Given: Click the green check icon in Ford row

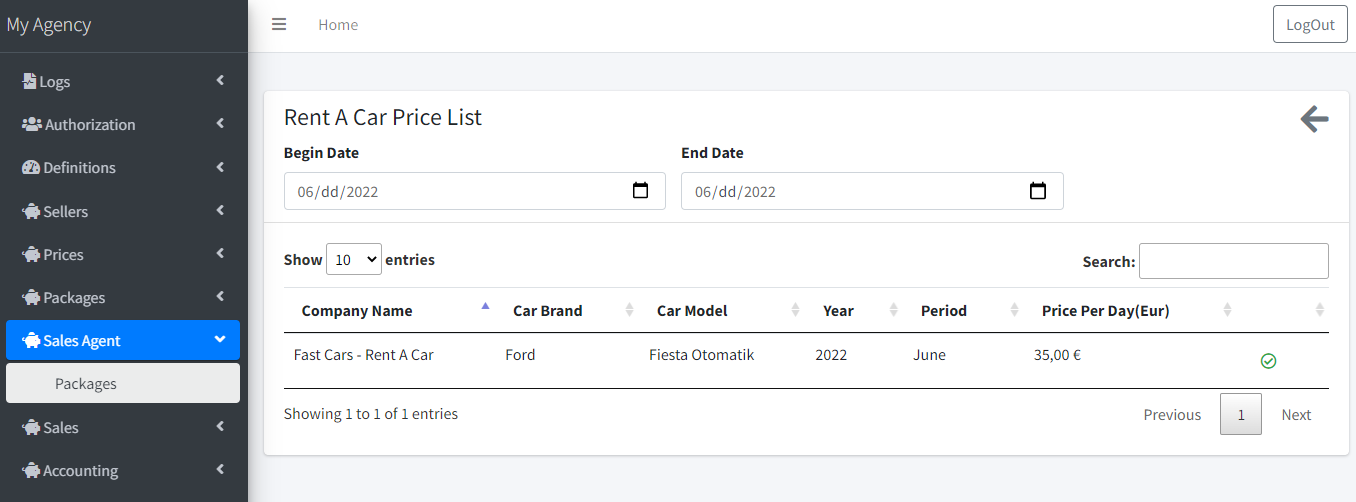Looking at the screenshot, I should [1268, 361].
